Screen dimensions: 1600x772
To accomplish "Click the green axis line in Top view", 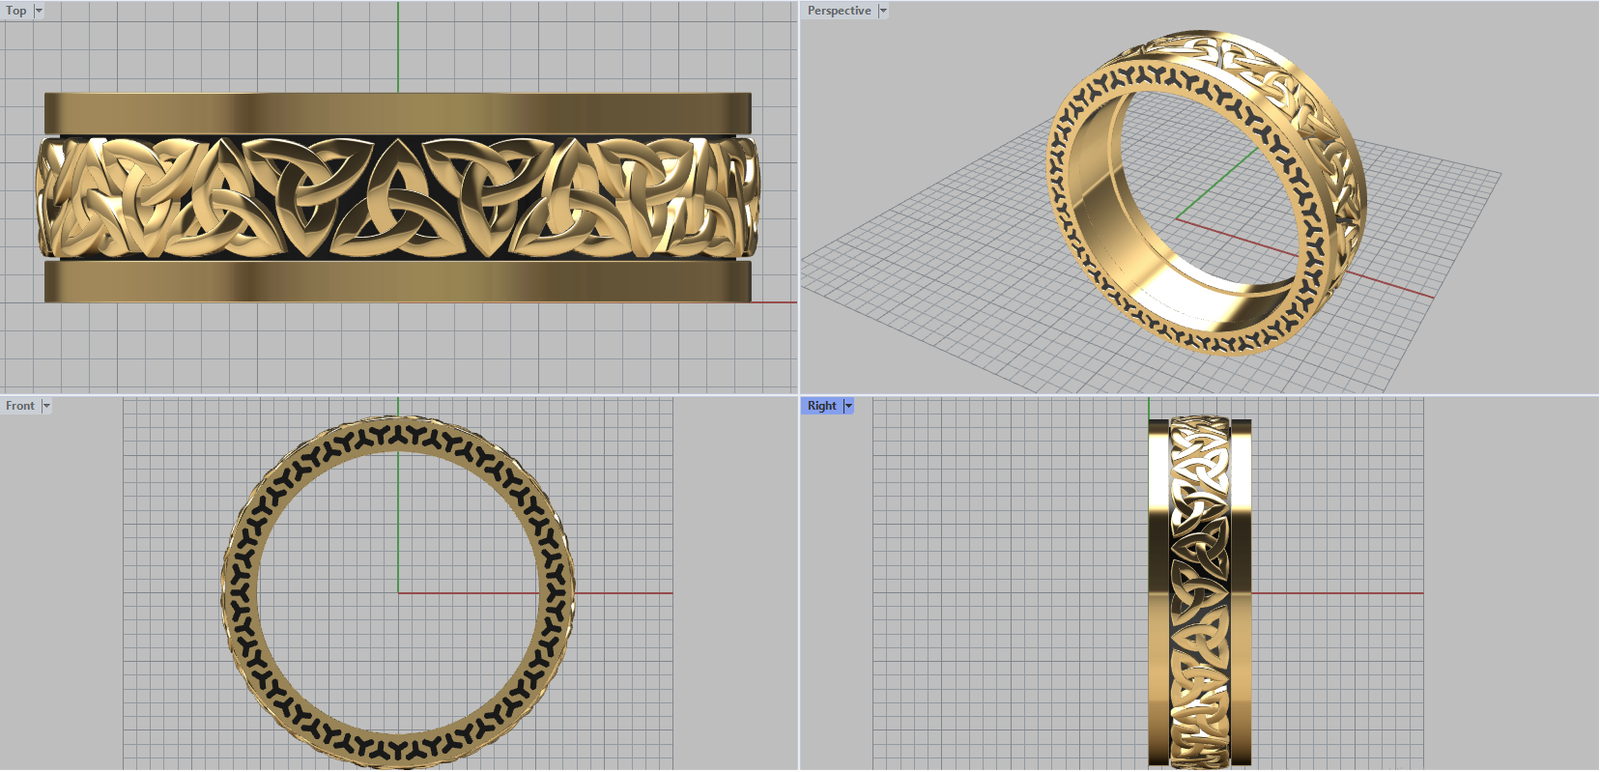I will click(x=398, y=45).
